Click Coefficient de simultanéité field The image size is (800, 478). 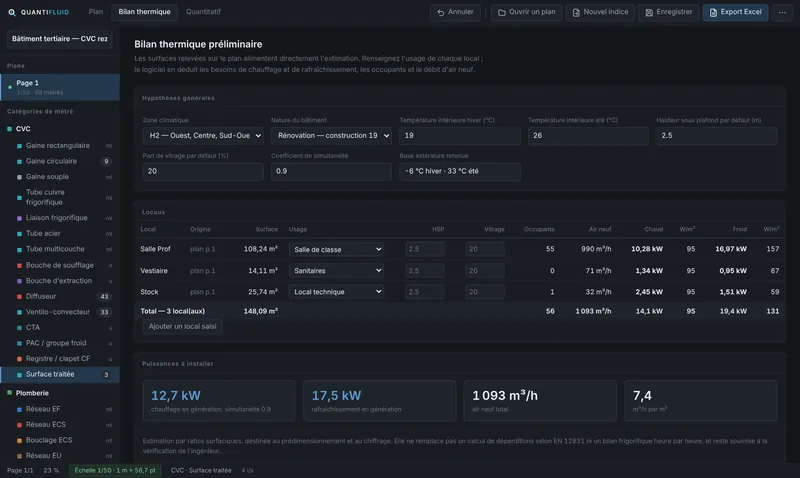(x=331, y=171)
